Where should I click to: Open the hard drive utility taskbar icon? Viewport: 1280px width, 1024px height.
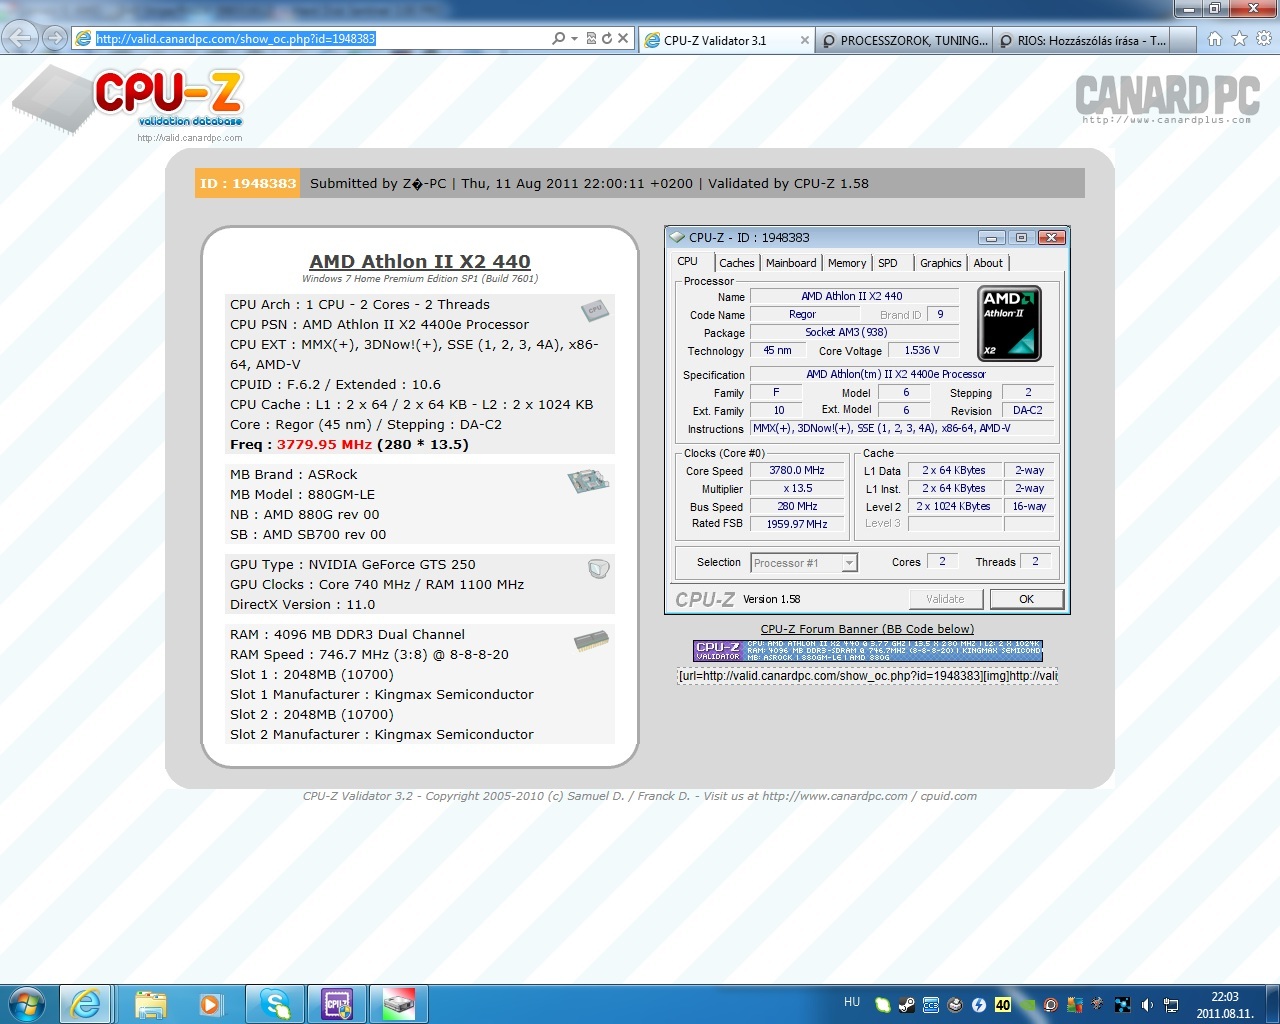point(399,1003)
